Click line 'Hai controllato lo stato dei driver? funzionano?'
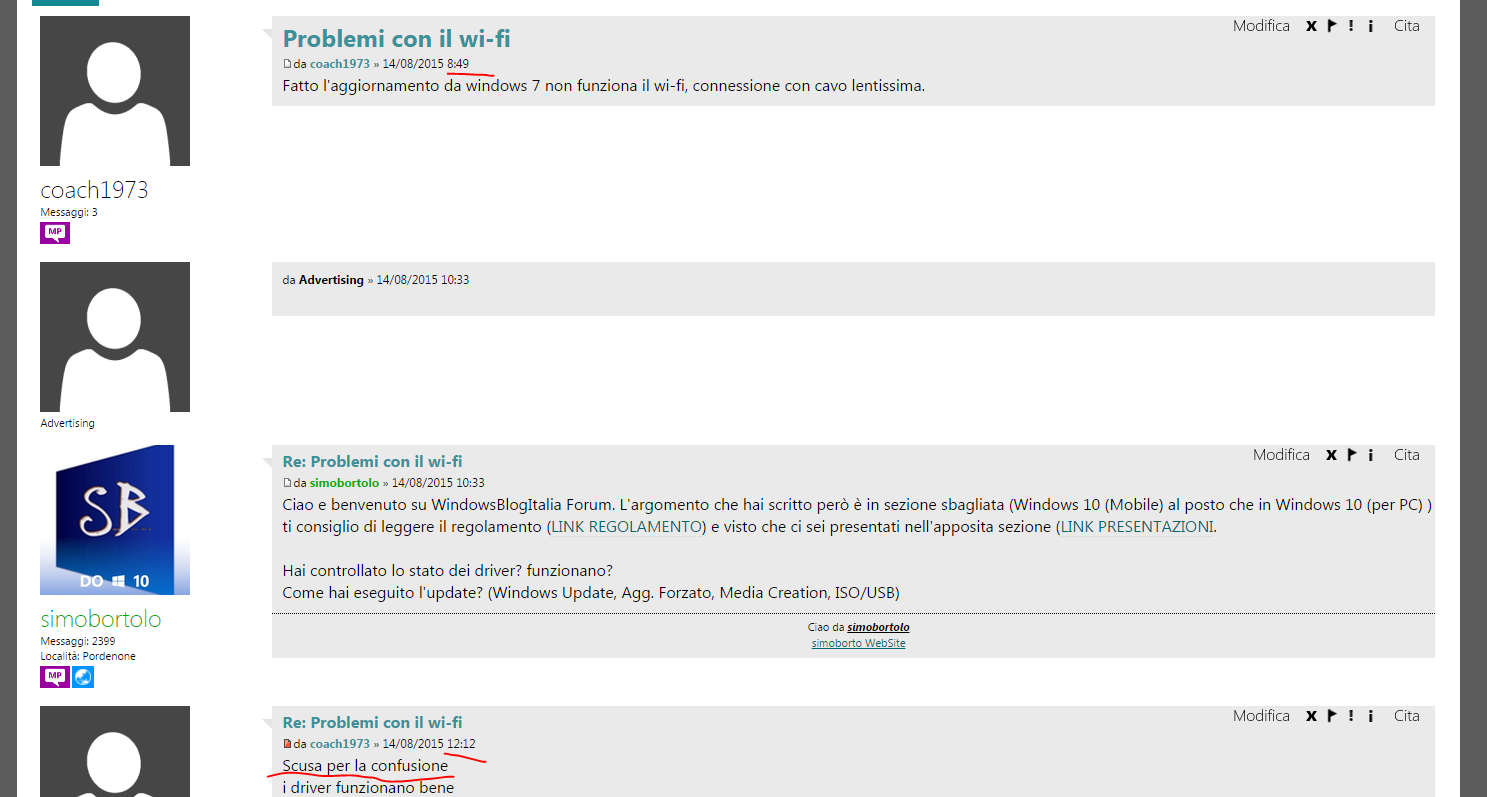The height and width of the screenshot is (797, 1487). (447, 571)
